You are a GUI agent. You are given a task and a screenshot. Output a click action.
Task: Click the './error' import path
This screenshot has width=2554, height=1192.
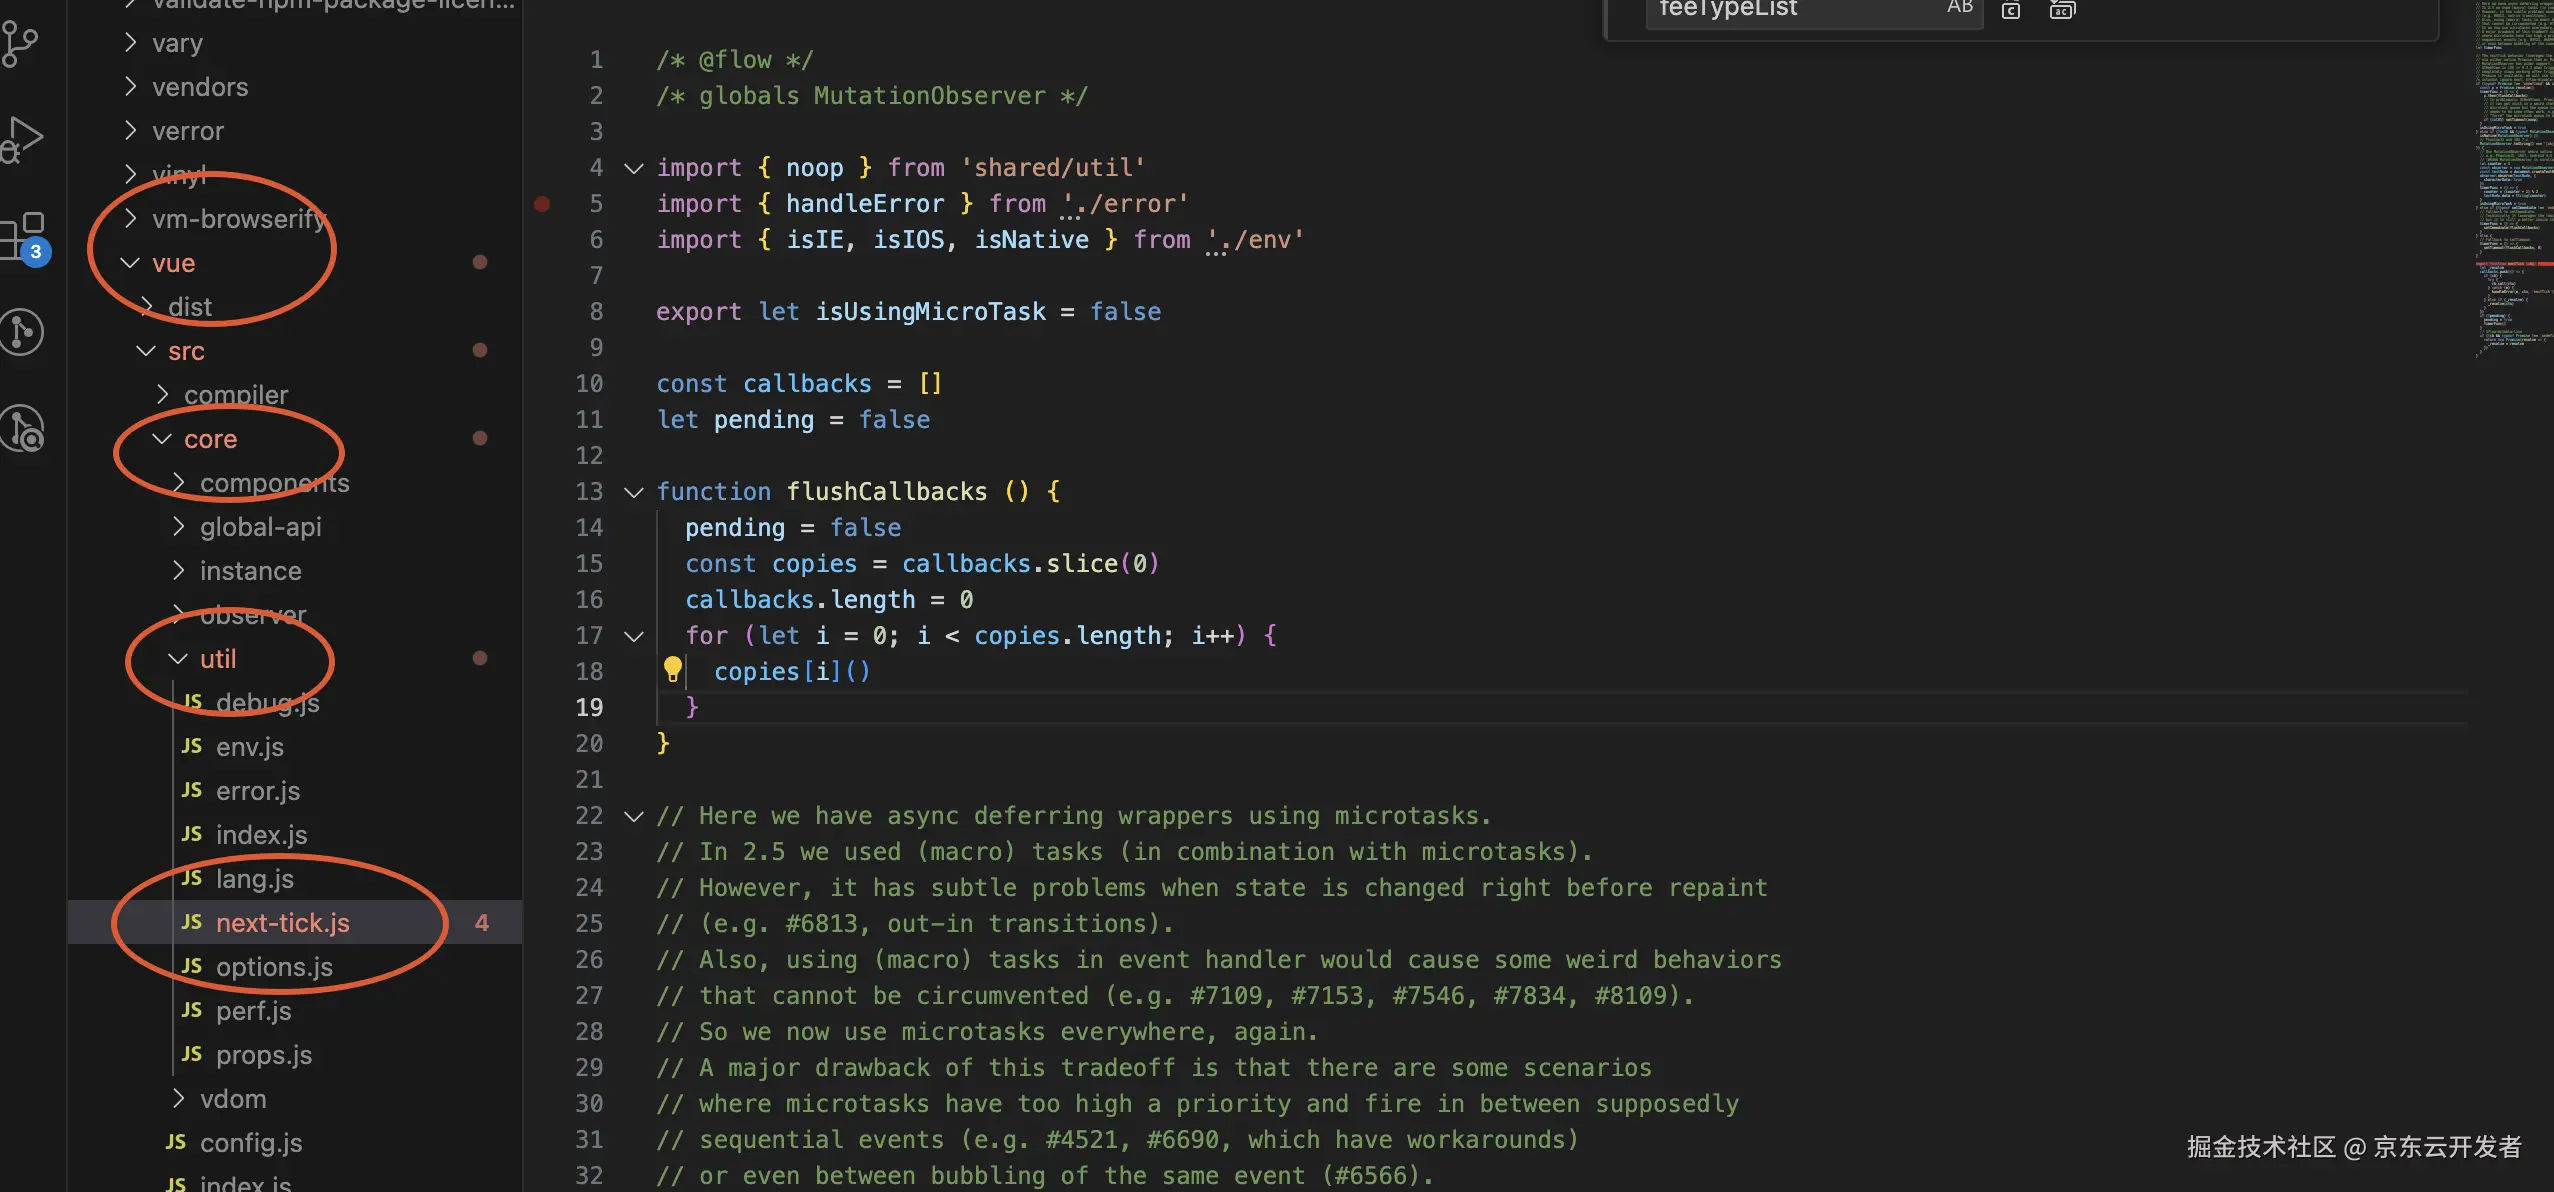[x=1125, y=204]
